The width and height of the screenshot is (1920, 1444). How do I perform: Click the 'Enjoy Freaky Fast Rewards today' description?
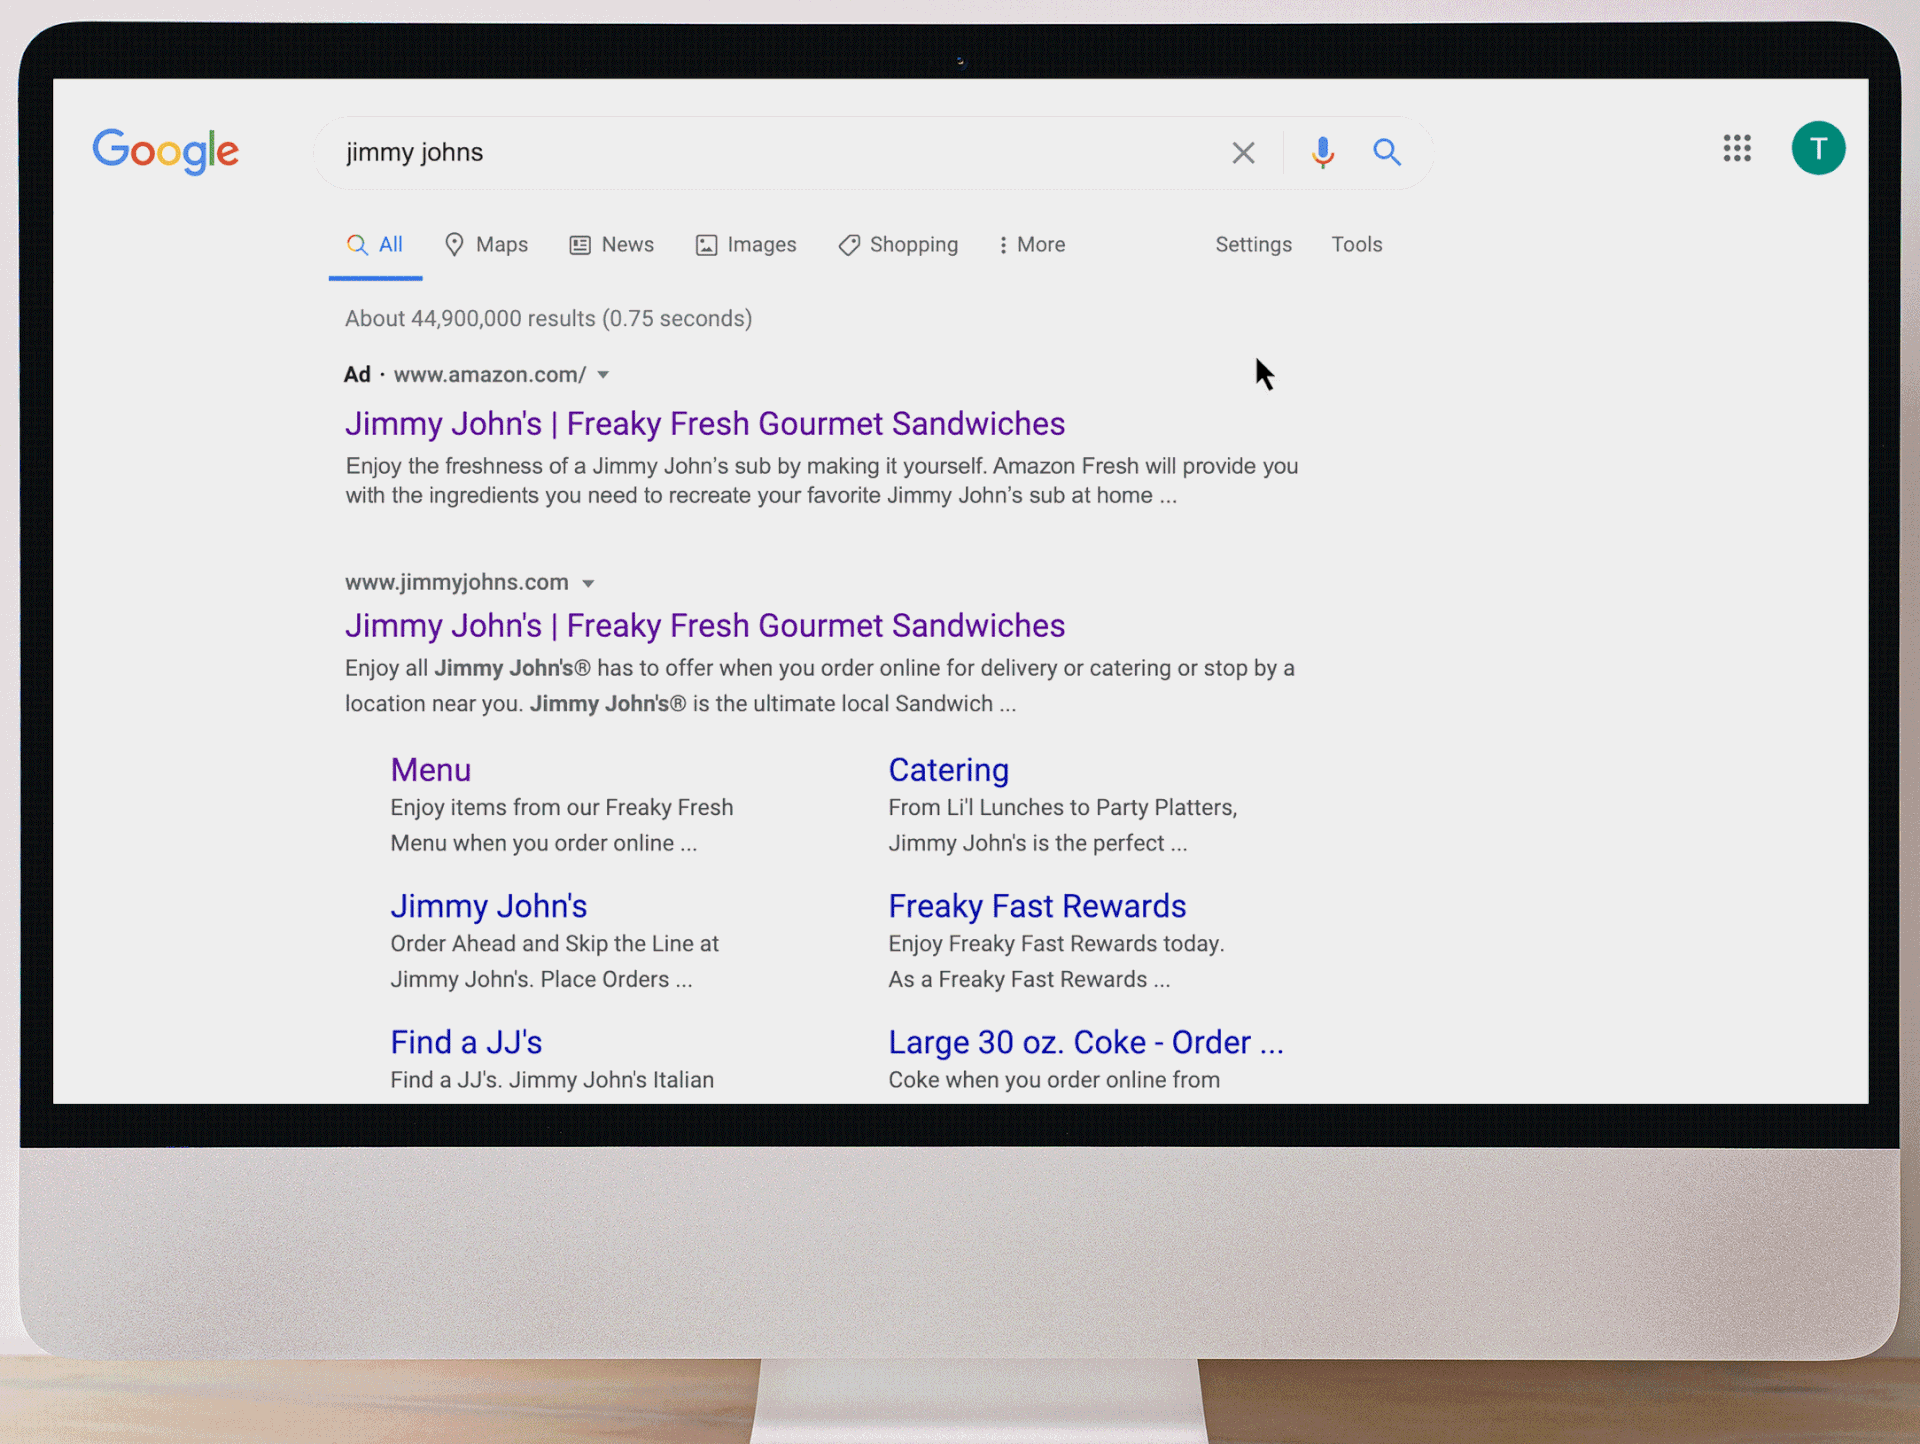click(x=1056, y=961)
